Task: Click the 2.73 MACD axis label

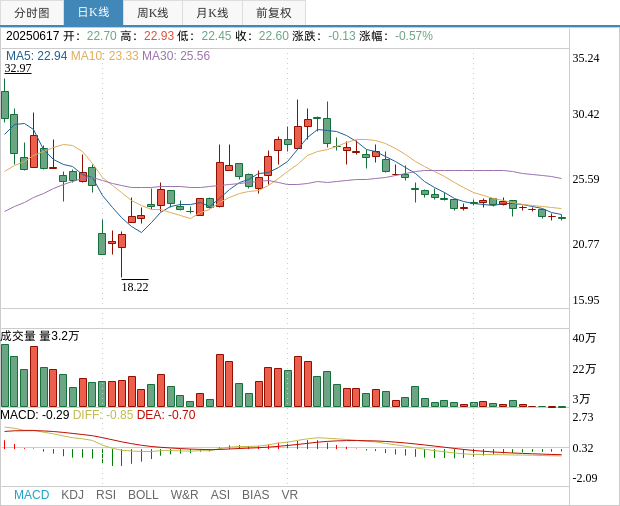Action: 583,417
